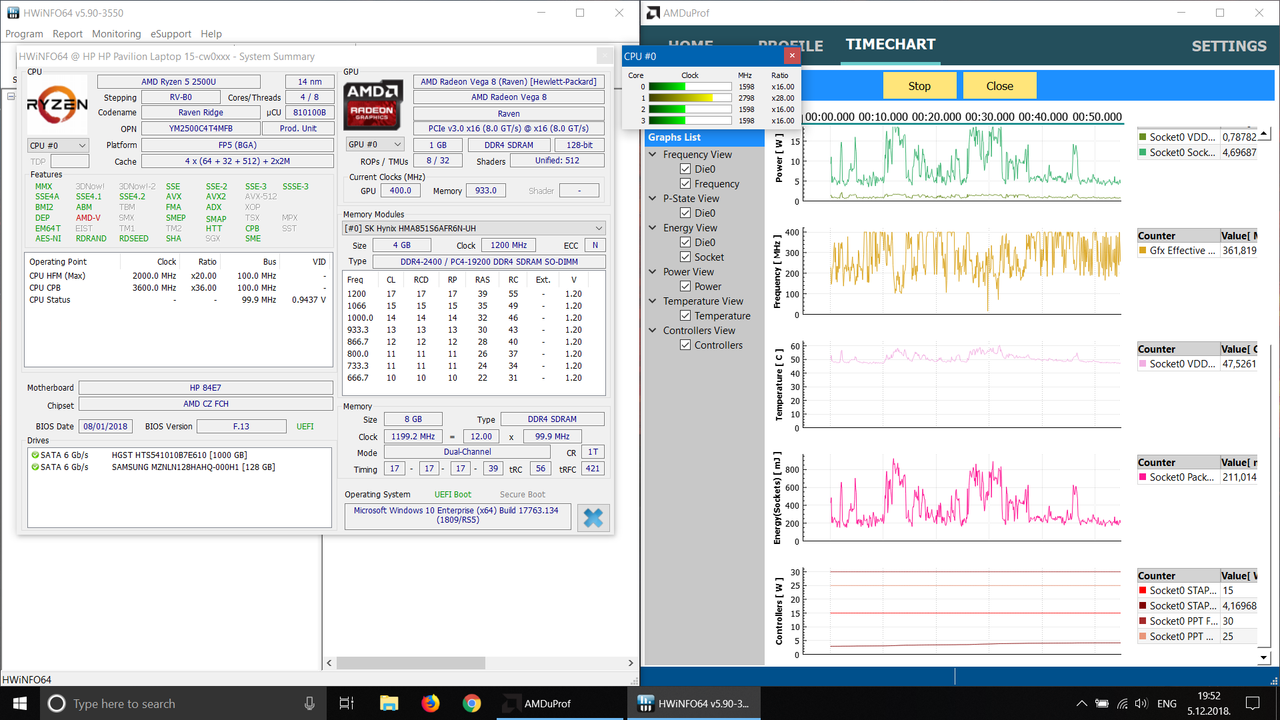Click the Stop button in AMDuProf
This screenshot has height=720, width=1280.
click(919, 86)
